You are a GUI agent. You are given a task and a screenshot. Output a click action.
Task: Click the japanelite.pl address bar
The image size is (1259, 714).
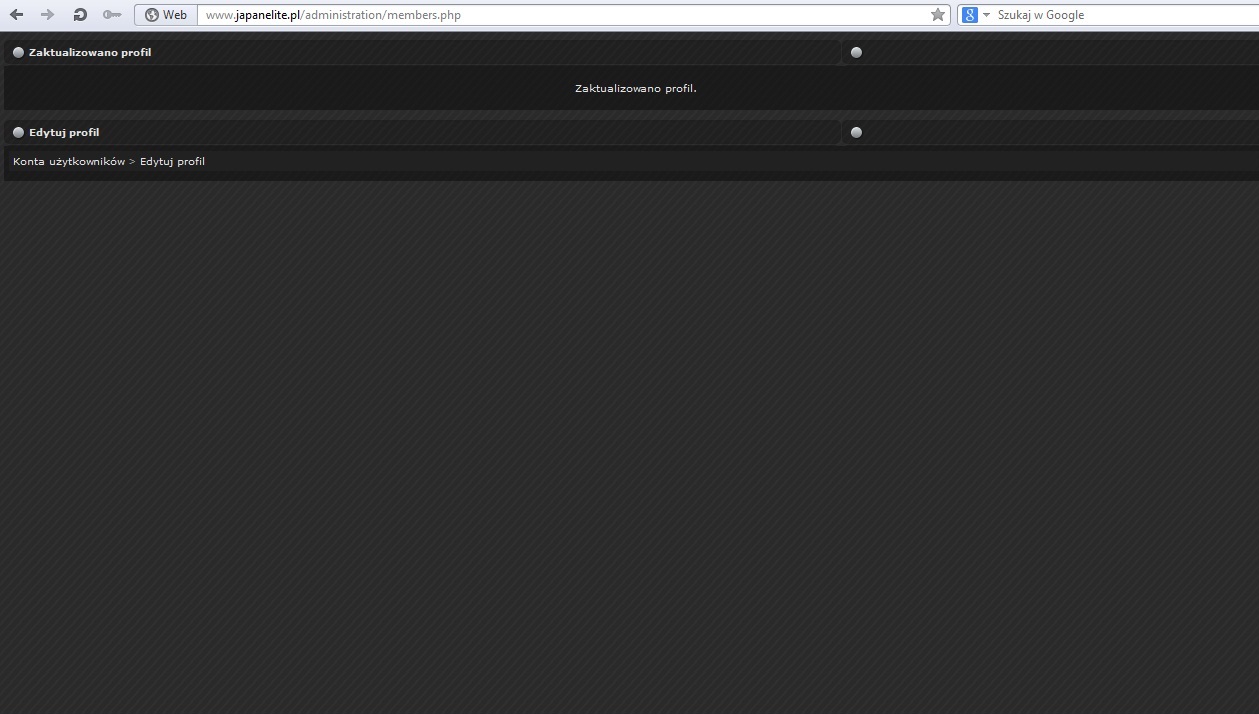point(560,15)
